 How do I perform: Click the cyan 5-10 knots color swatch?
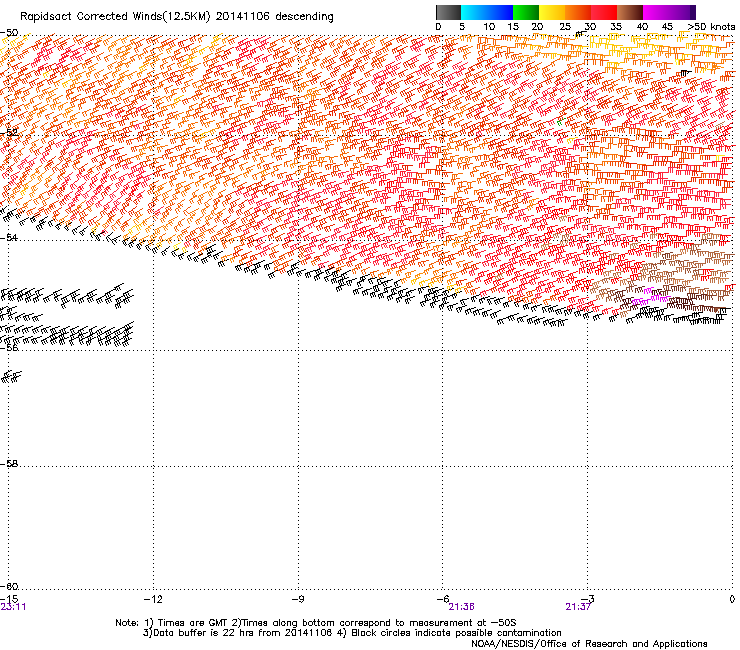tap(474, 12)
